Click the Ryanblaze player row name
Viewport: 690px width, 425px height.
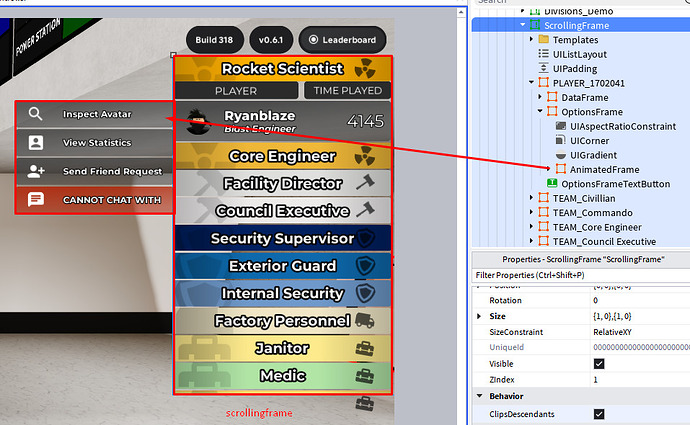(260, 116)
